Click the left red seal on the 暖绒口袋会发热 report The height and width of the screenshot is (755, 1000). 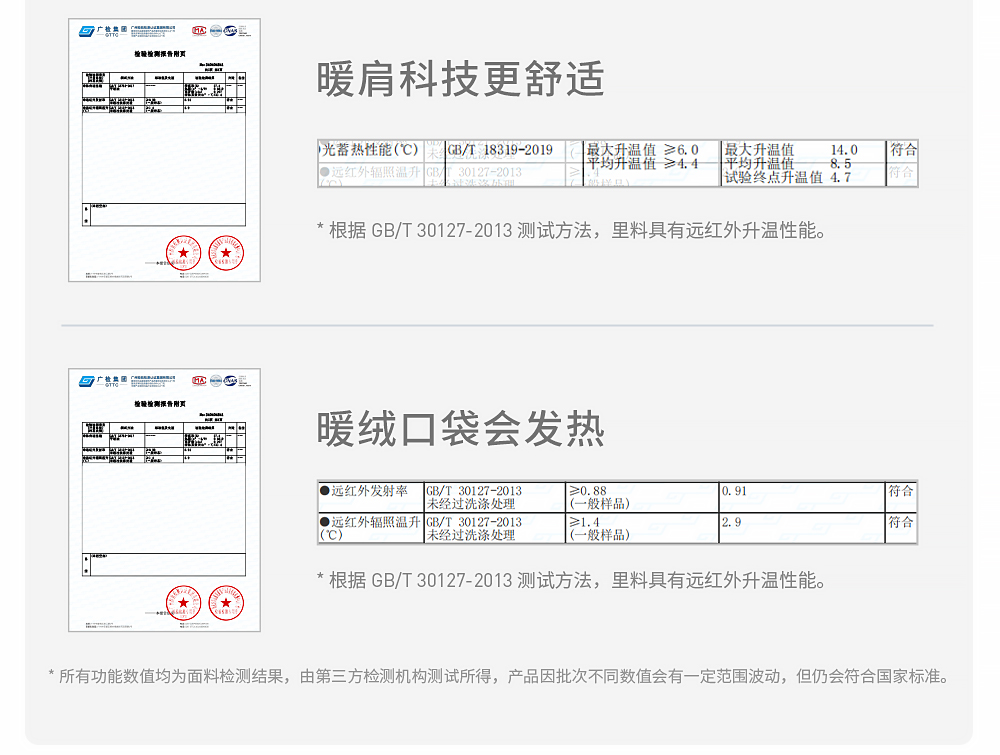point(184,603)
